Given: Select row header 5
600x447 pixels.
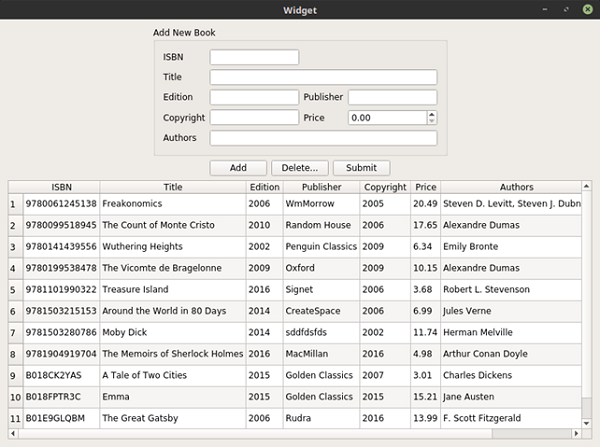Looking at the screenshot, I should [x=15, y=290].
